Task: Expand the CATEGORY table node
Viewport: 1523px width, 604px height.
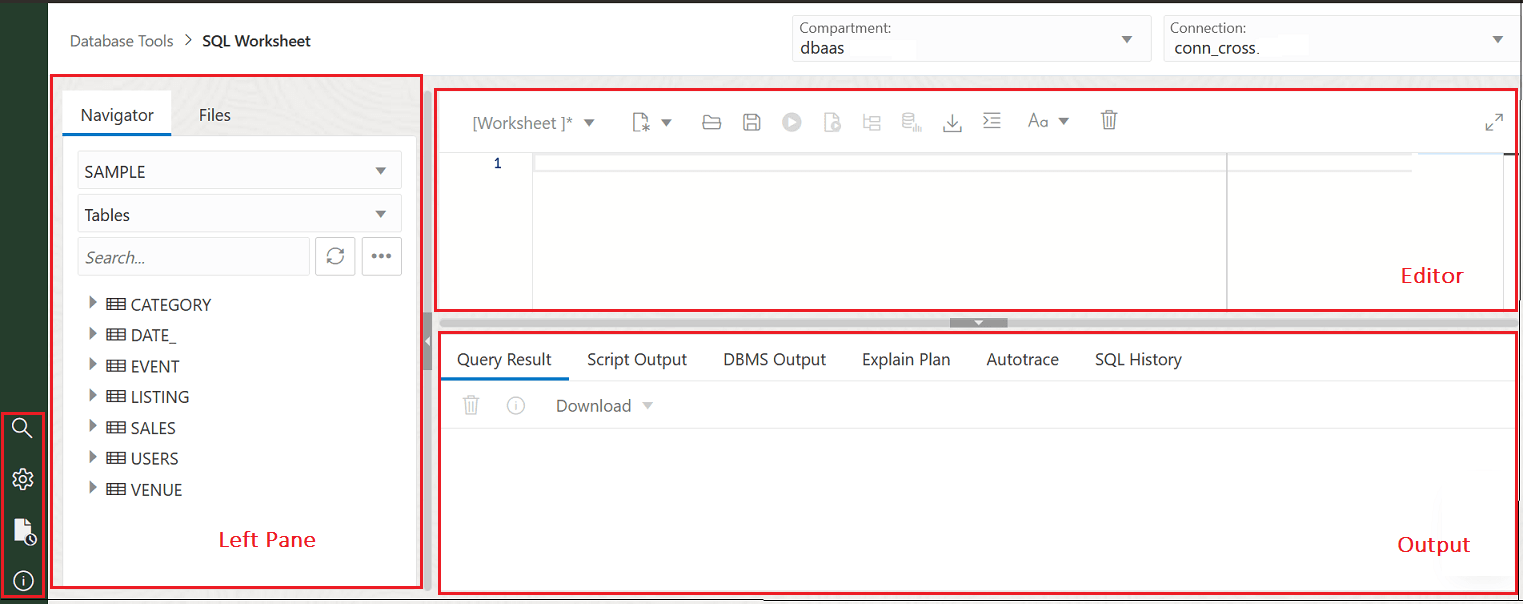Action: click(93, 303)
